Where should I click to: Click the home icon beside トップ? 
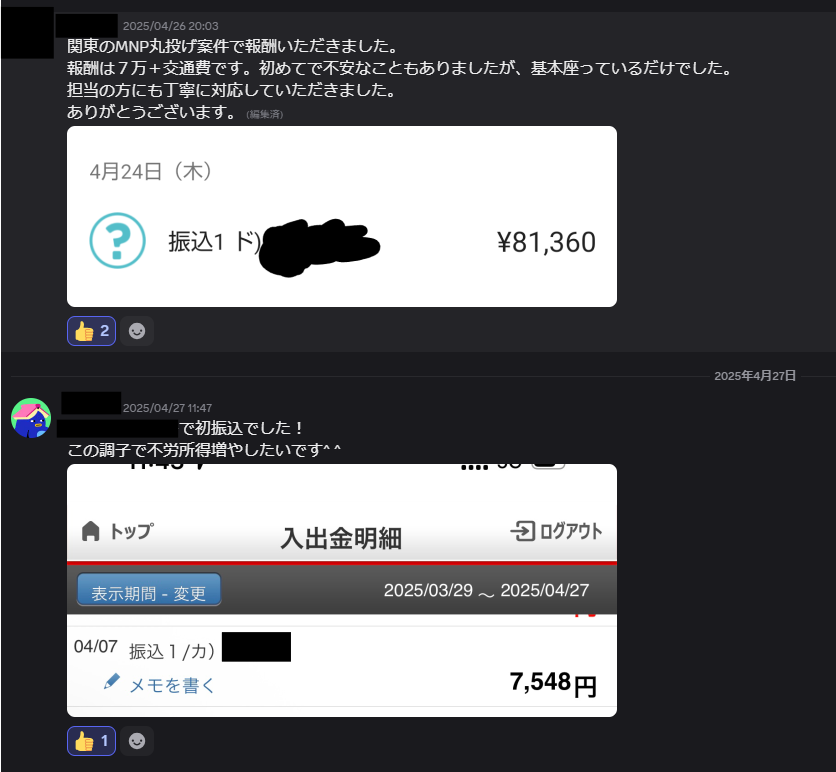[91, 531]
